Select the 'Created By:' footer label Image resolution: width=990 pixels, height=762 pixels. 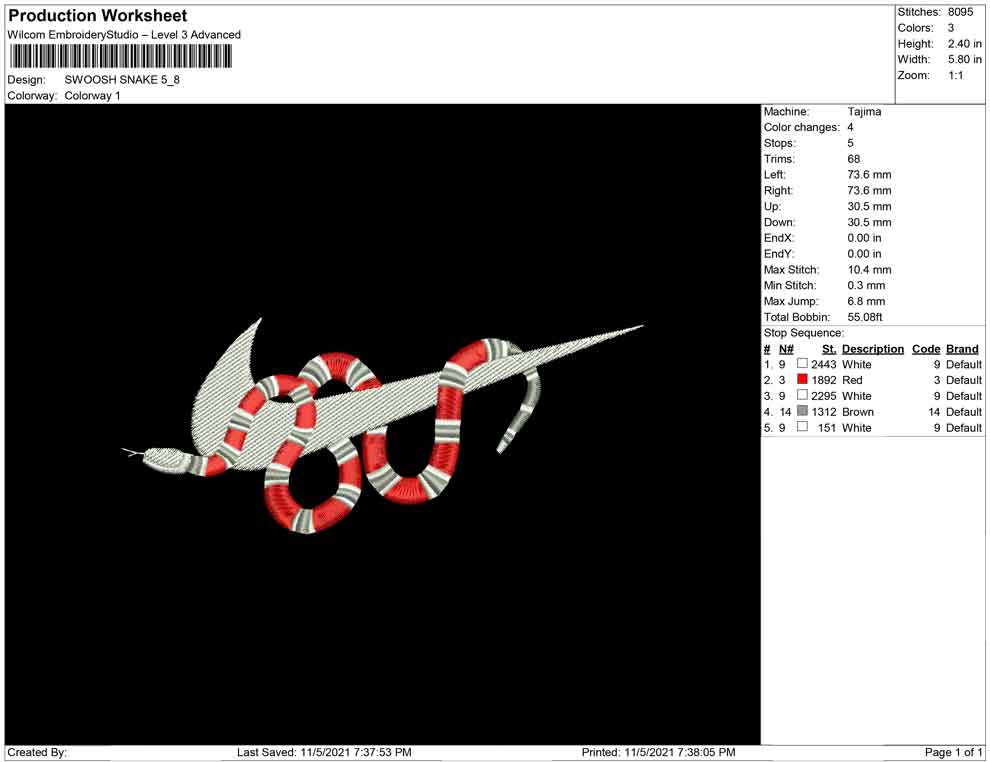pos(37,752)
